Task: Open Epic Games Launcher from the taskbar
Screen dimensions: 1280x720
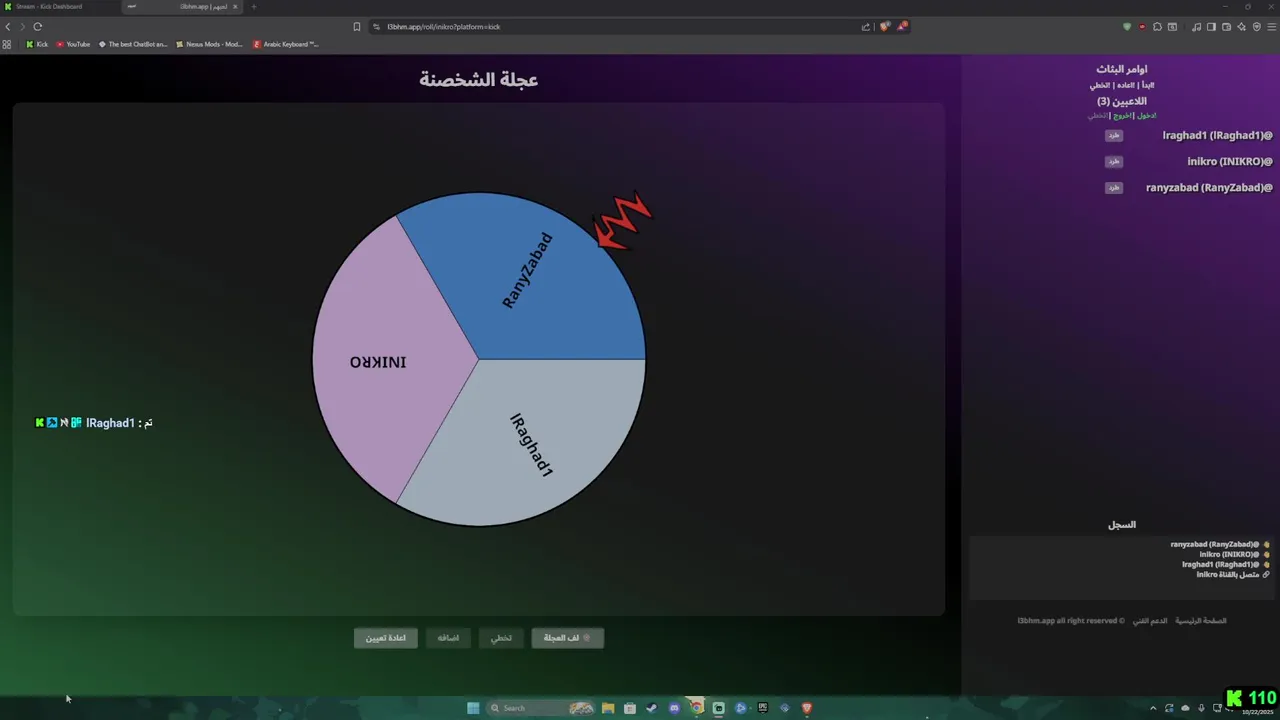Action: coord(762,708)
